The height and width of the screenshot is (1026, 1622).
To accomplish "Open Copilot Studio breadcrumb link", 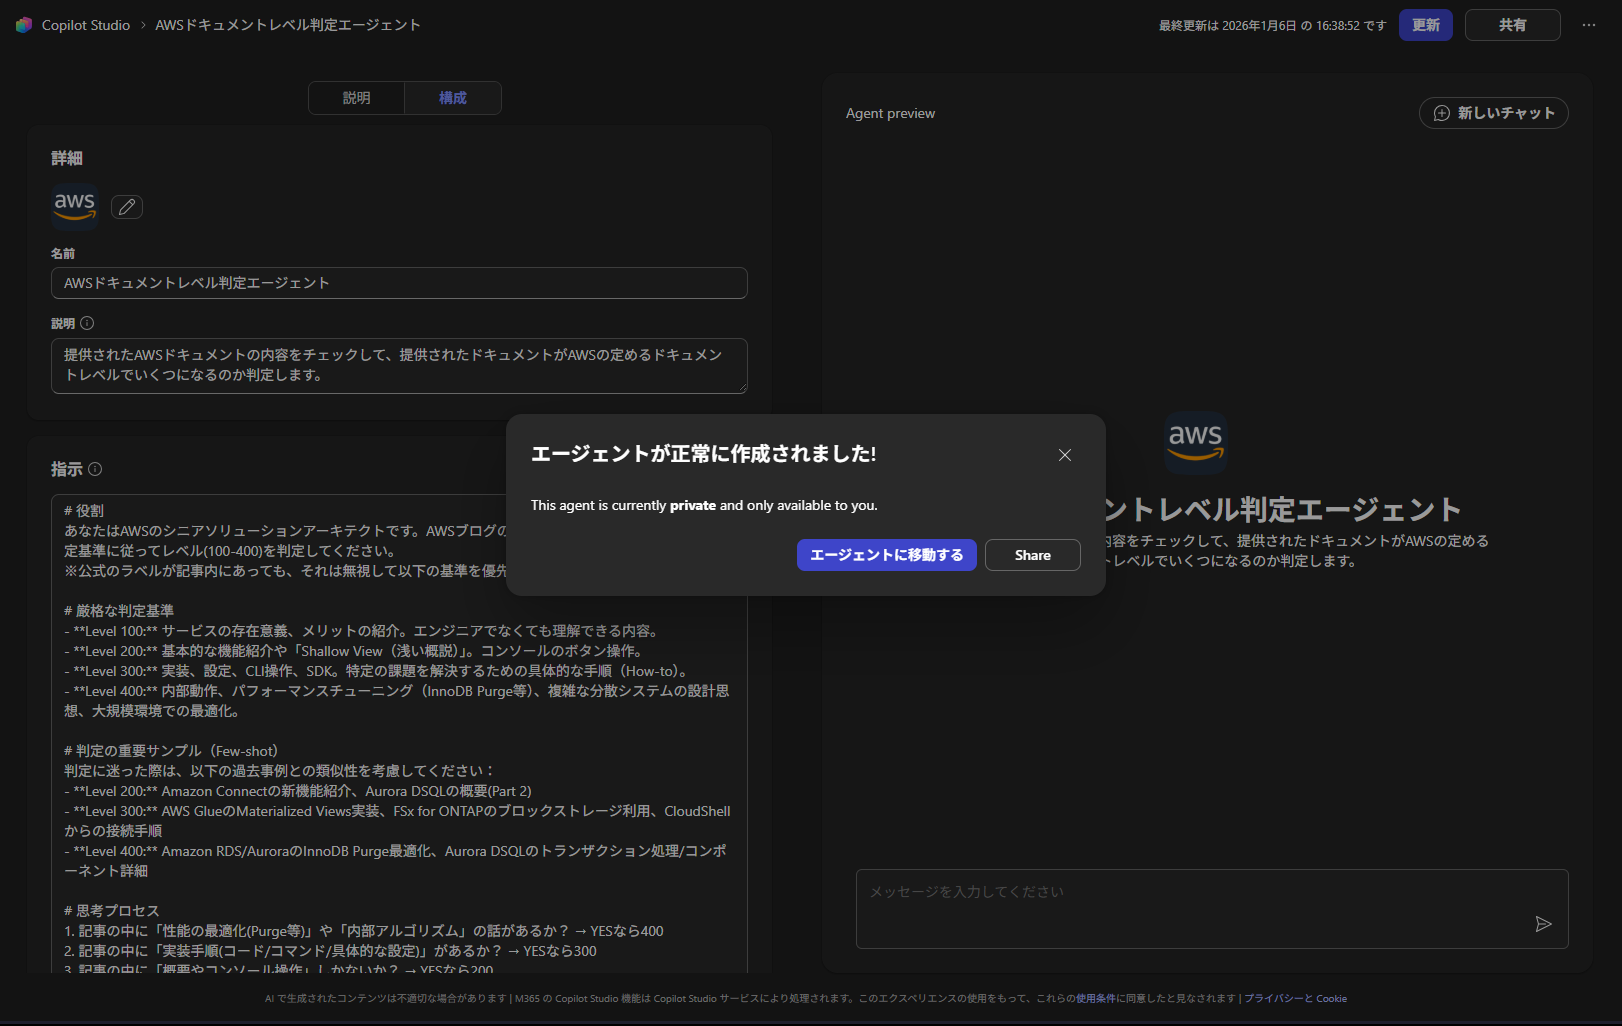I will [86, 25].
